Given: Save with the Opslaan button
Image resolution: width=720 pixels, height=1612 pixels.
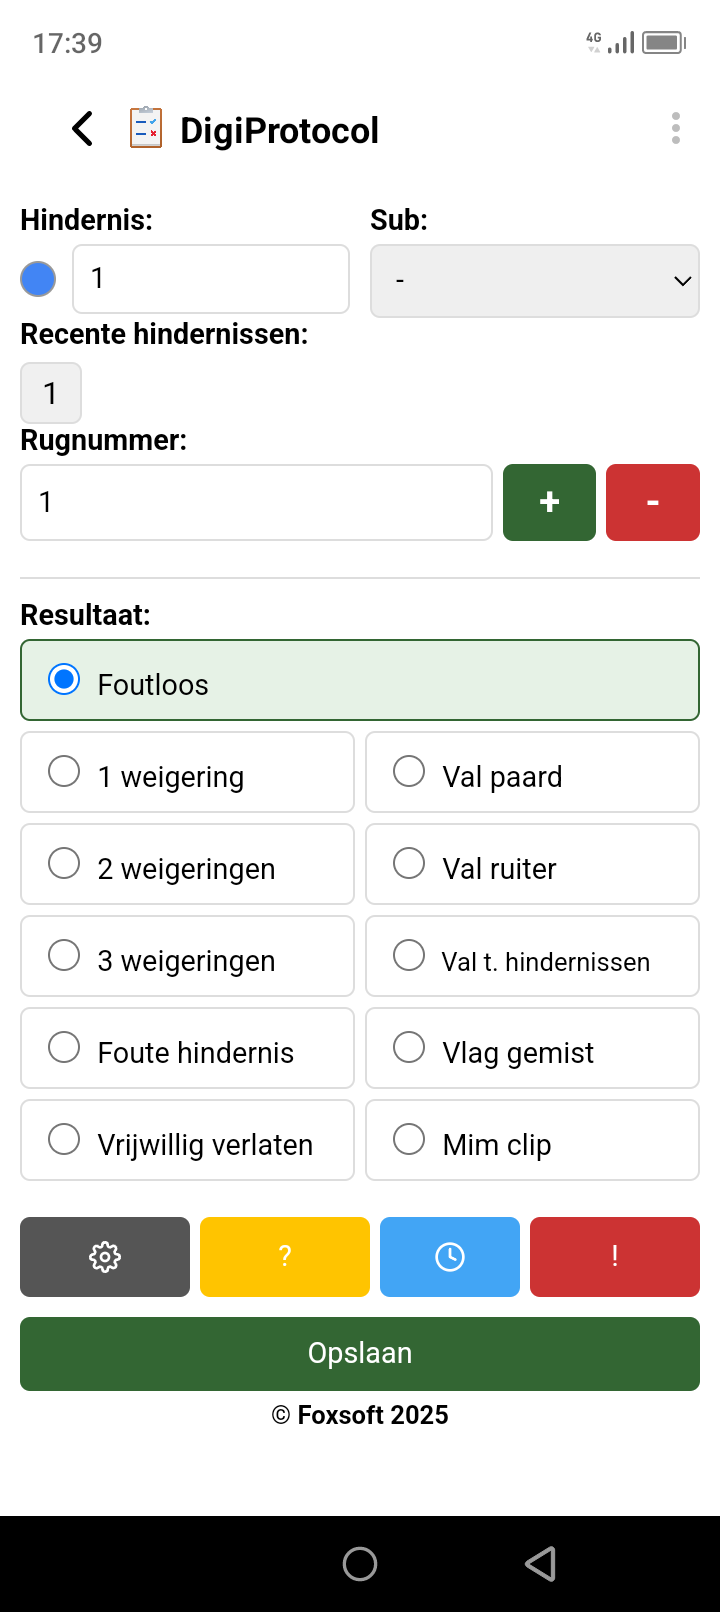Looking at the screenshot, I should point(360,1354).
